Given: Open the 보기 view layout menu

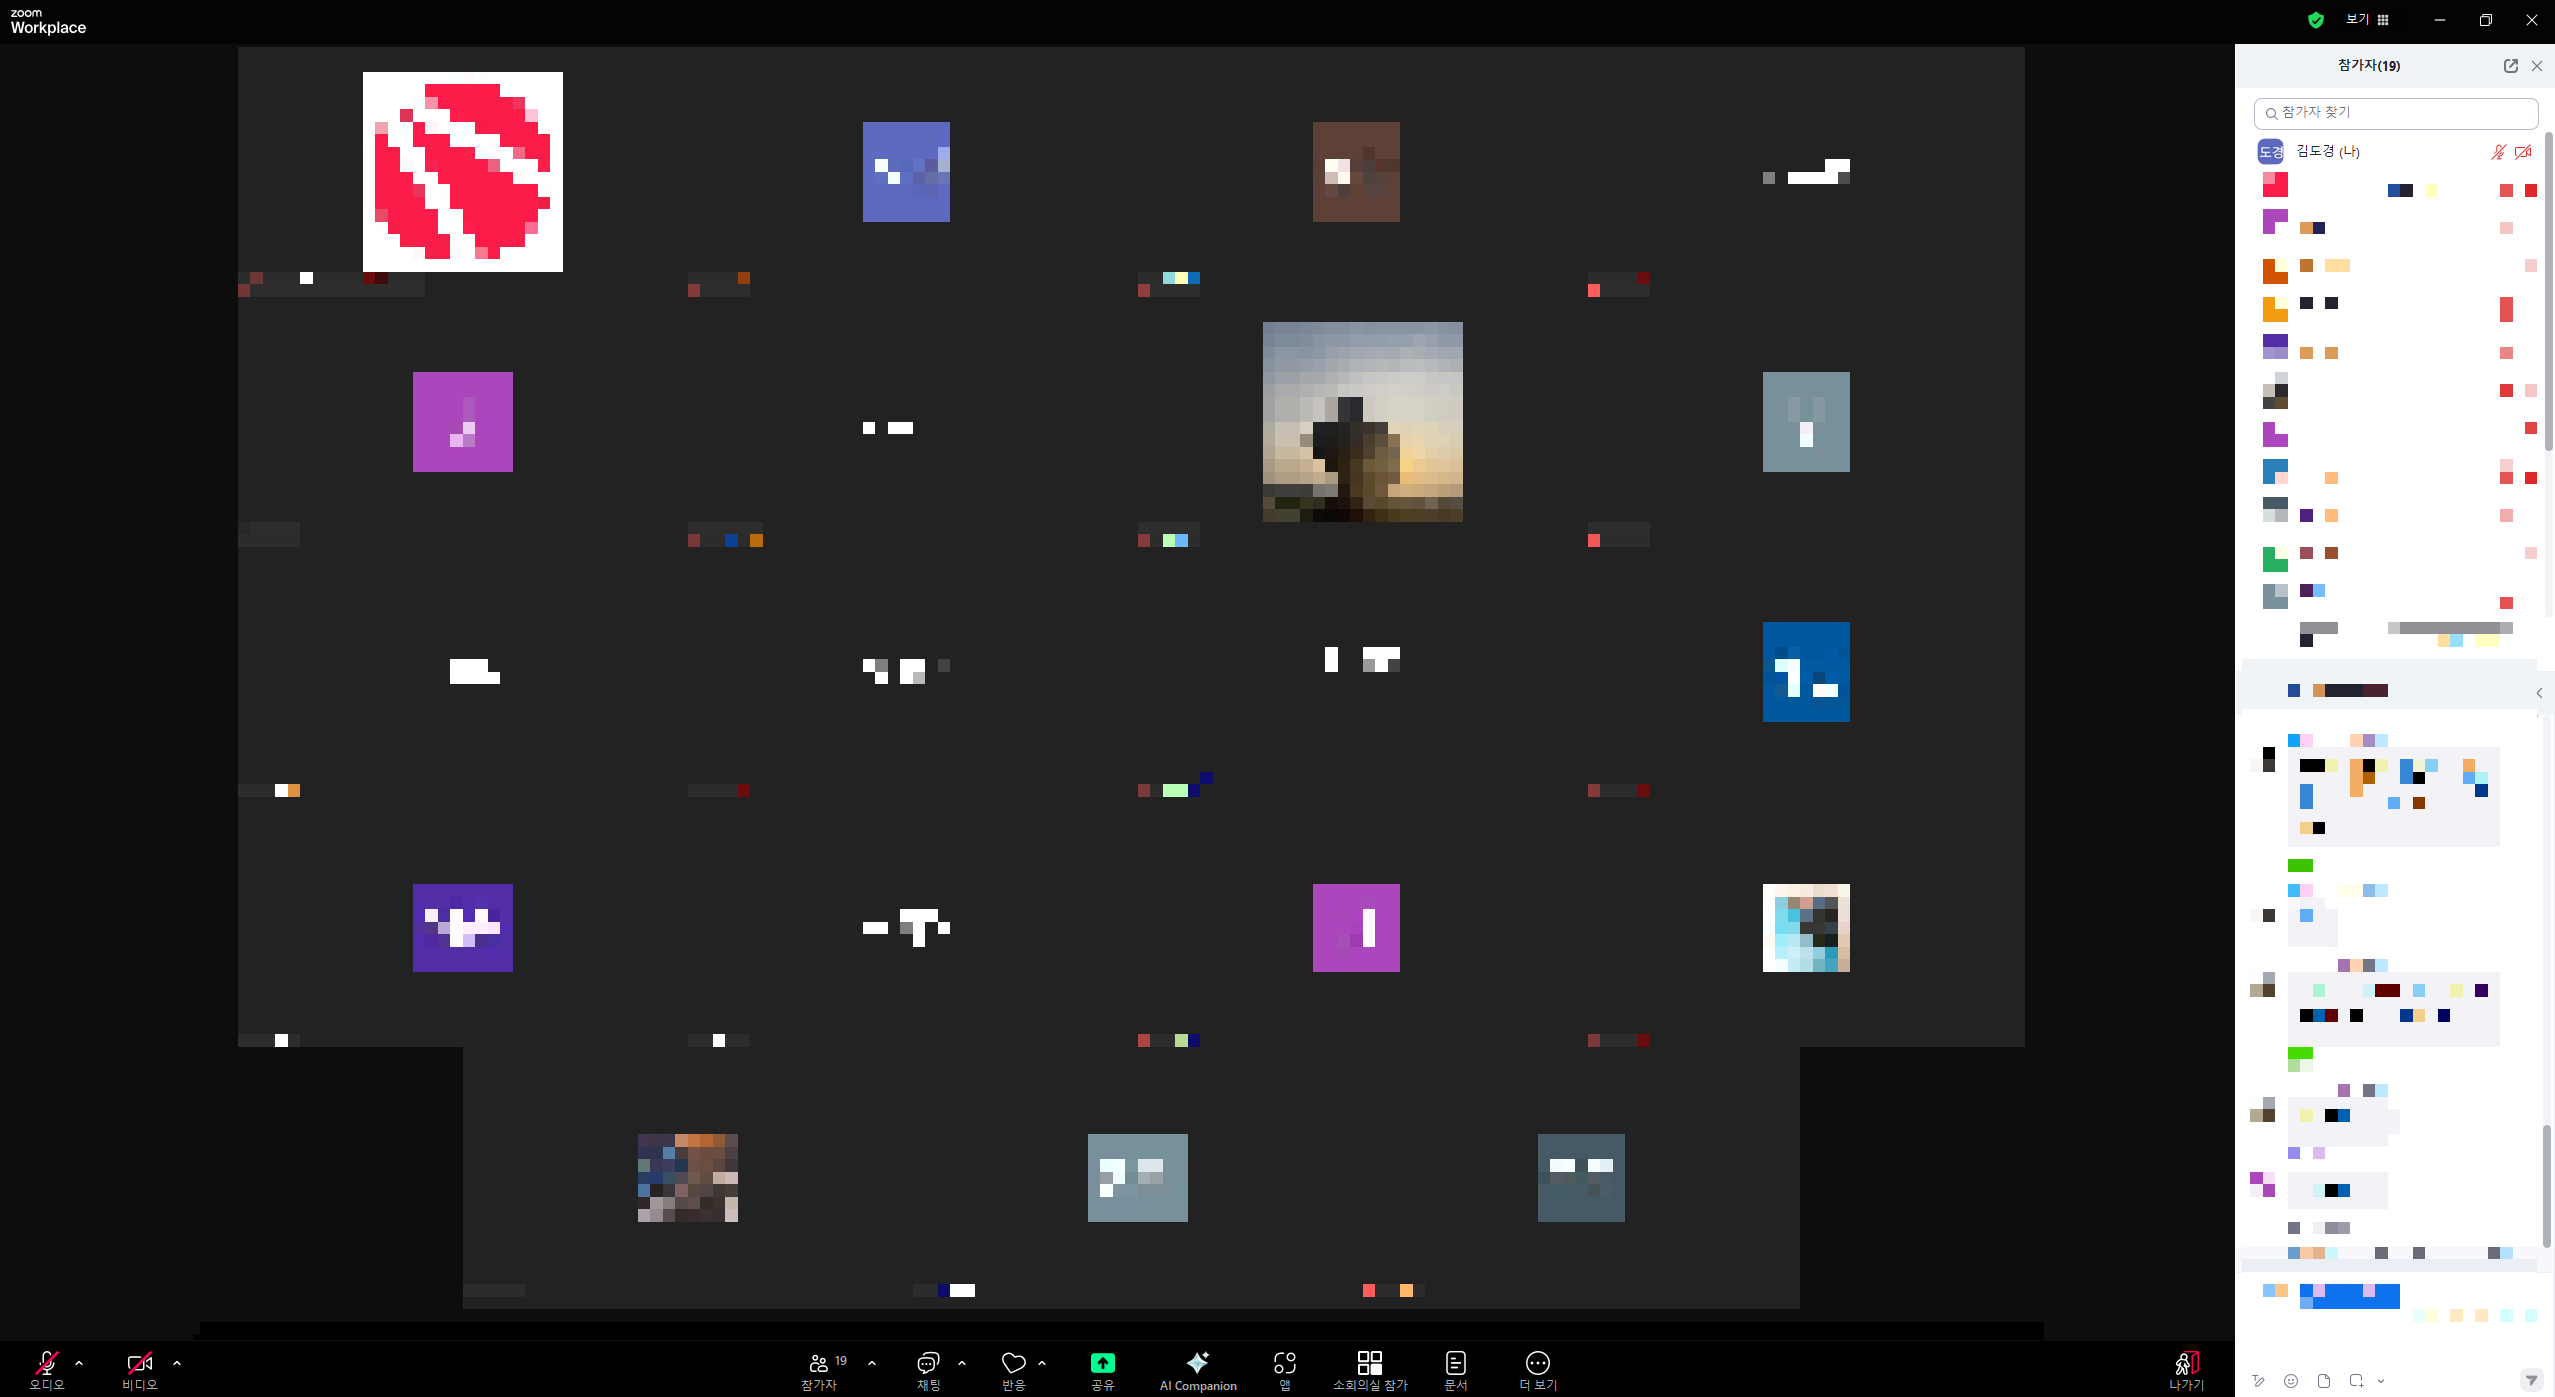Looking at the screenshot, I should tap(2367, 20).
